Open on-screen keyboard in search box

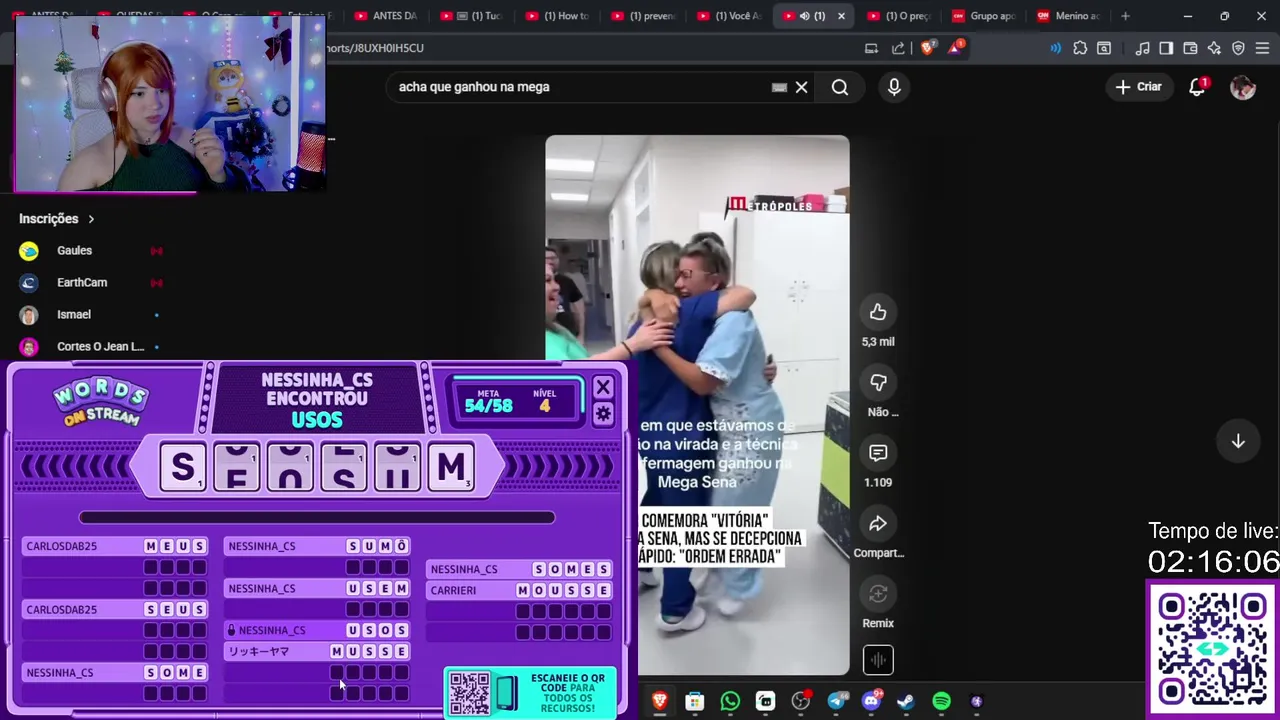780,87
